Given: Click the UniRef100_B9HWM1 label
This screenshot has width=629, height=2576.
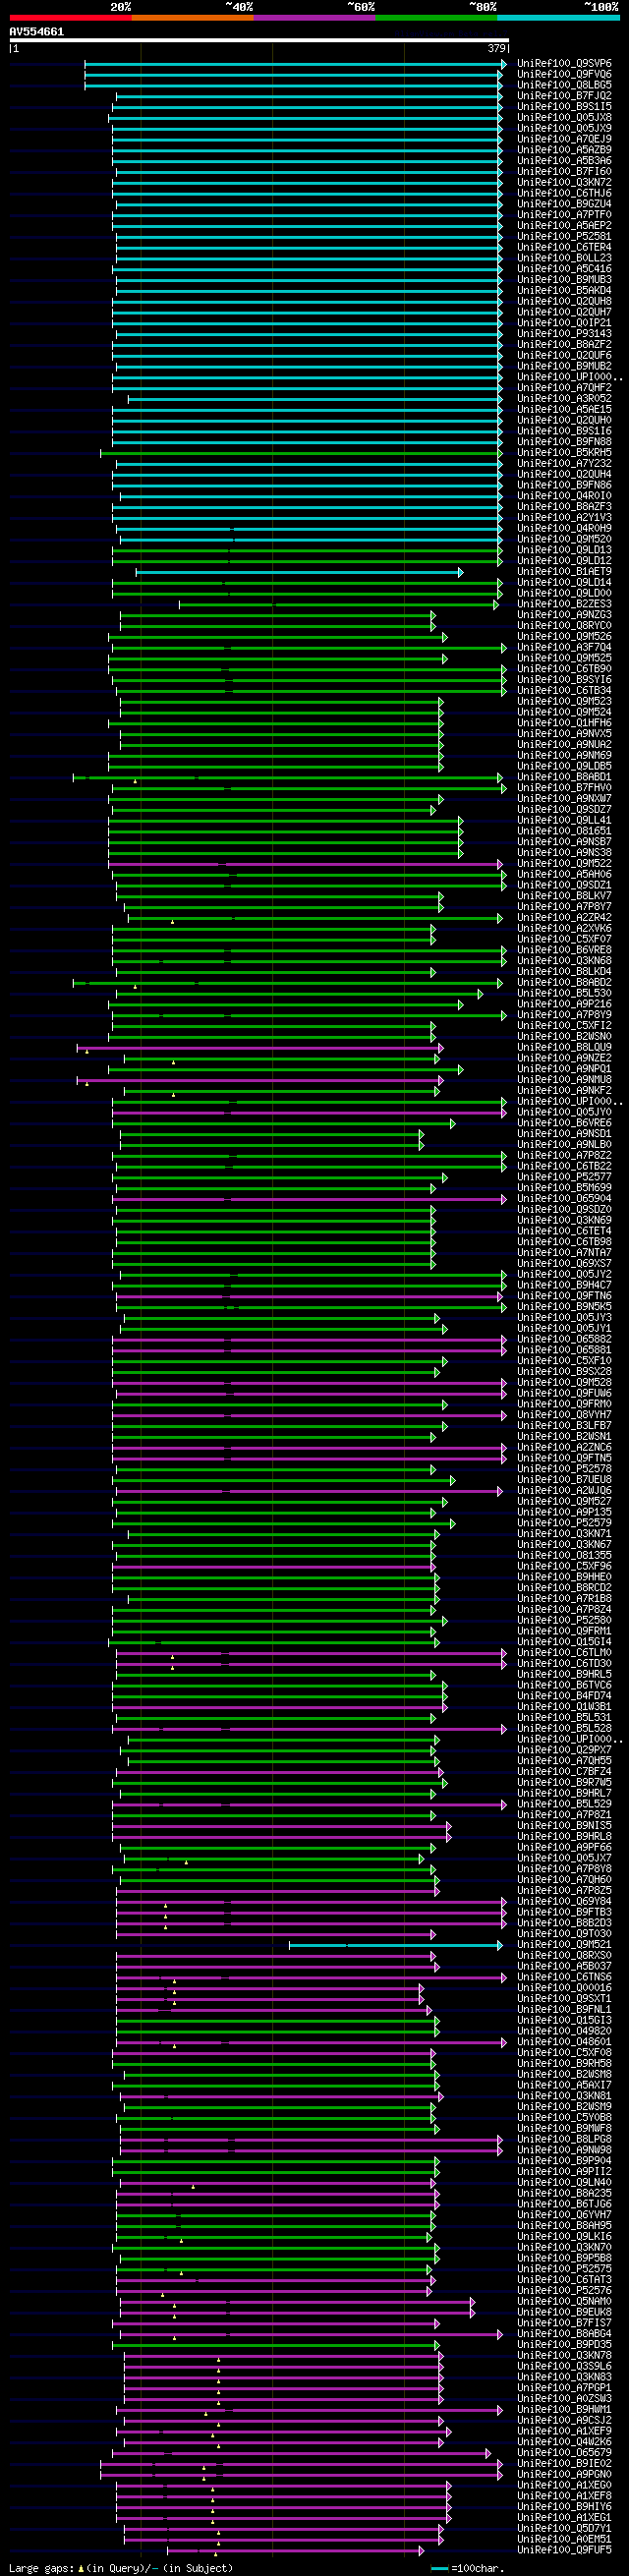Looking at the screenshot, I should click(564, 2410).
